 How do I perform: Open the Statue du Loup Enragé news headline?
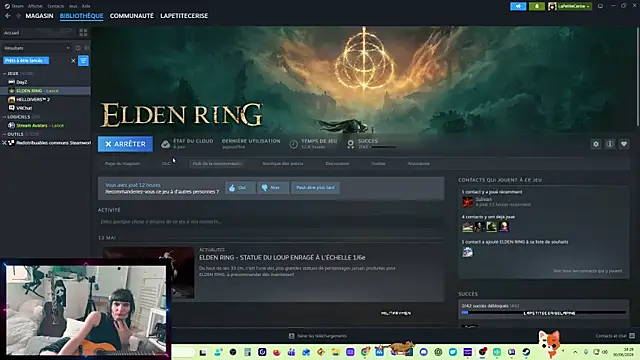click(x=282, y=258)
